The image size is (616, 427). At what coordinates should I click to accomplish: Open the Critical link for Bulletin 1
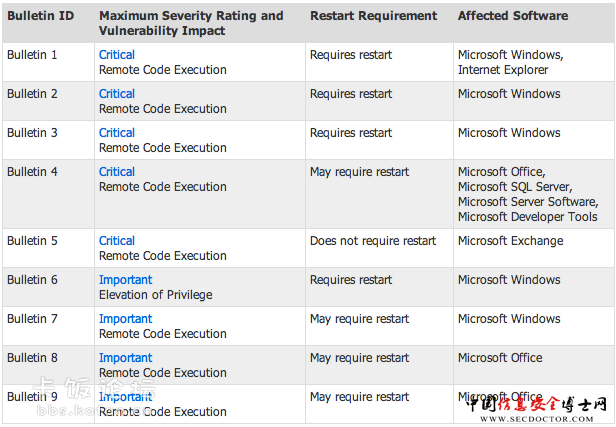[117, 55]
